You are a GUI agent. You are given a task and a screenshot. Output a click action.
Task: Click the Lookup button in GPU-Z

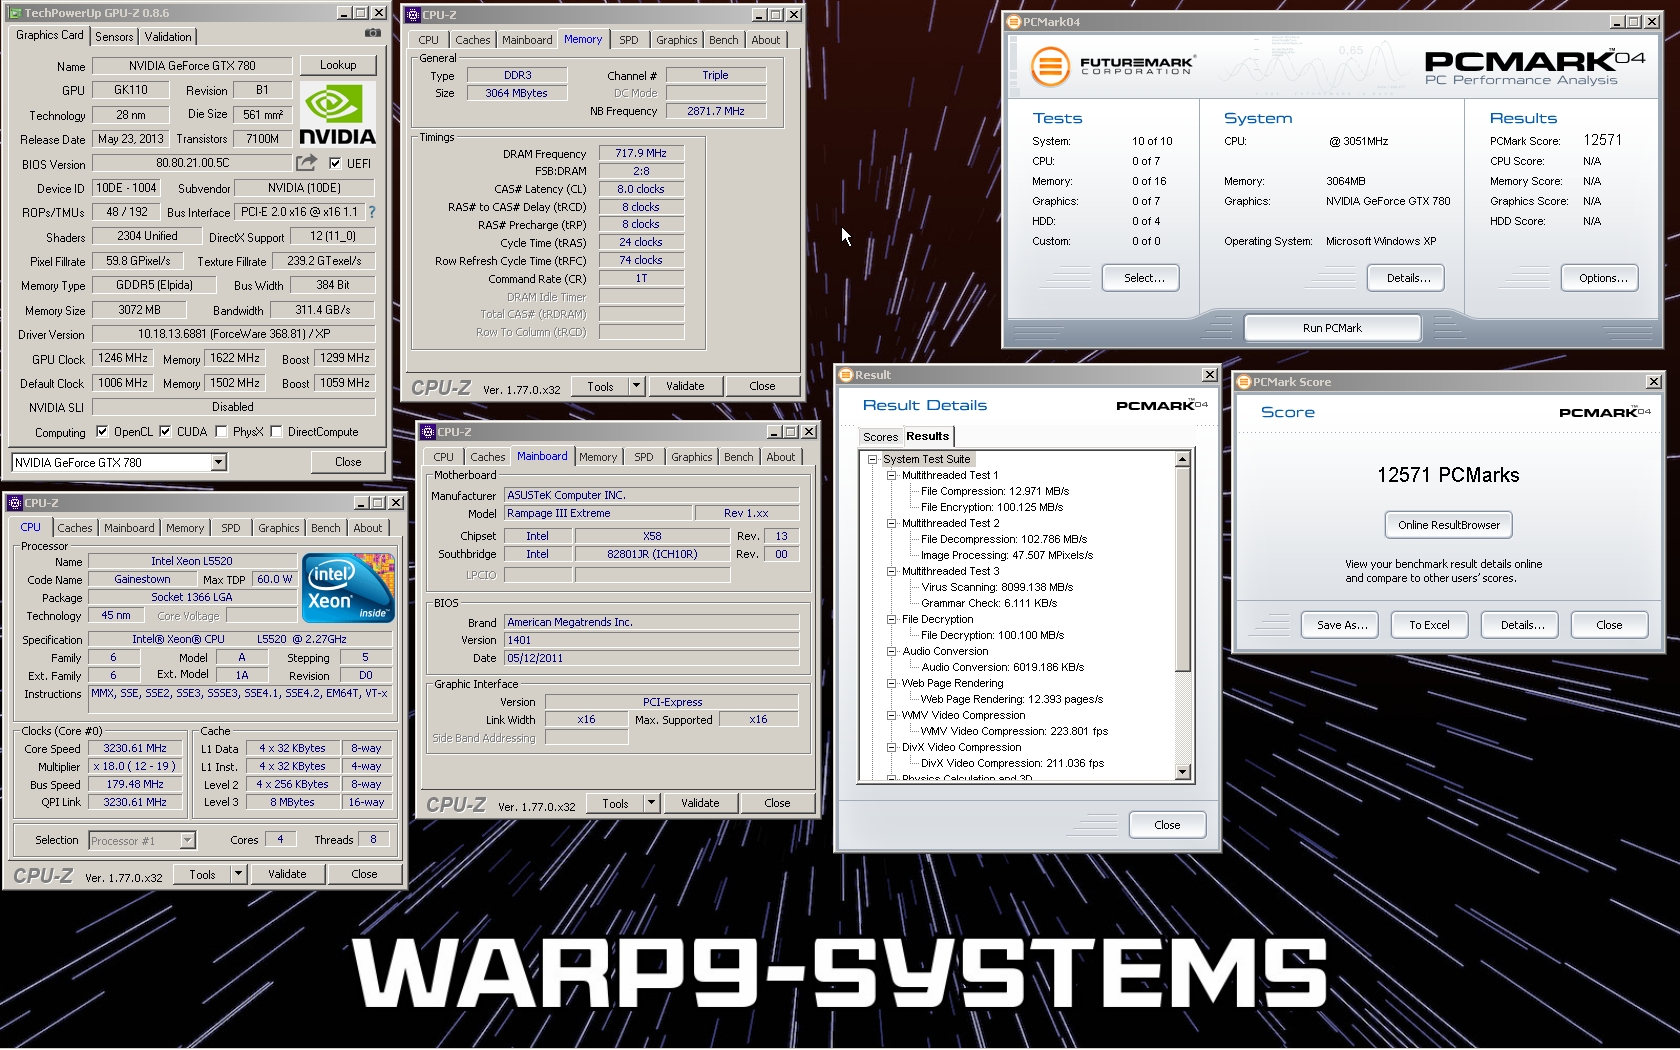point(338,65)
